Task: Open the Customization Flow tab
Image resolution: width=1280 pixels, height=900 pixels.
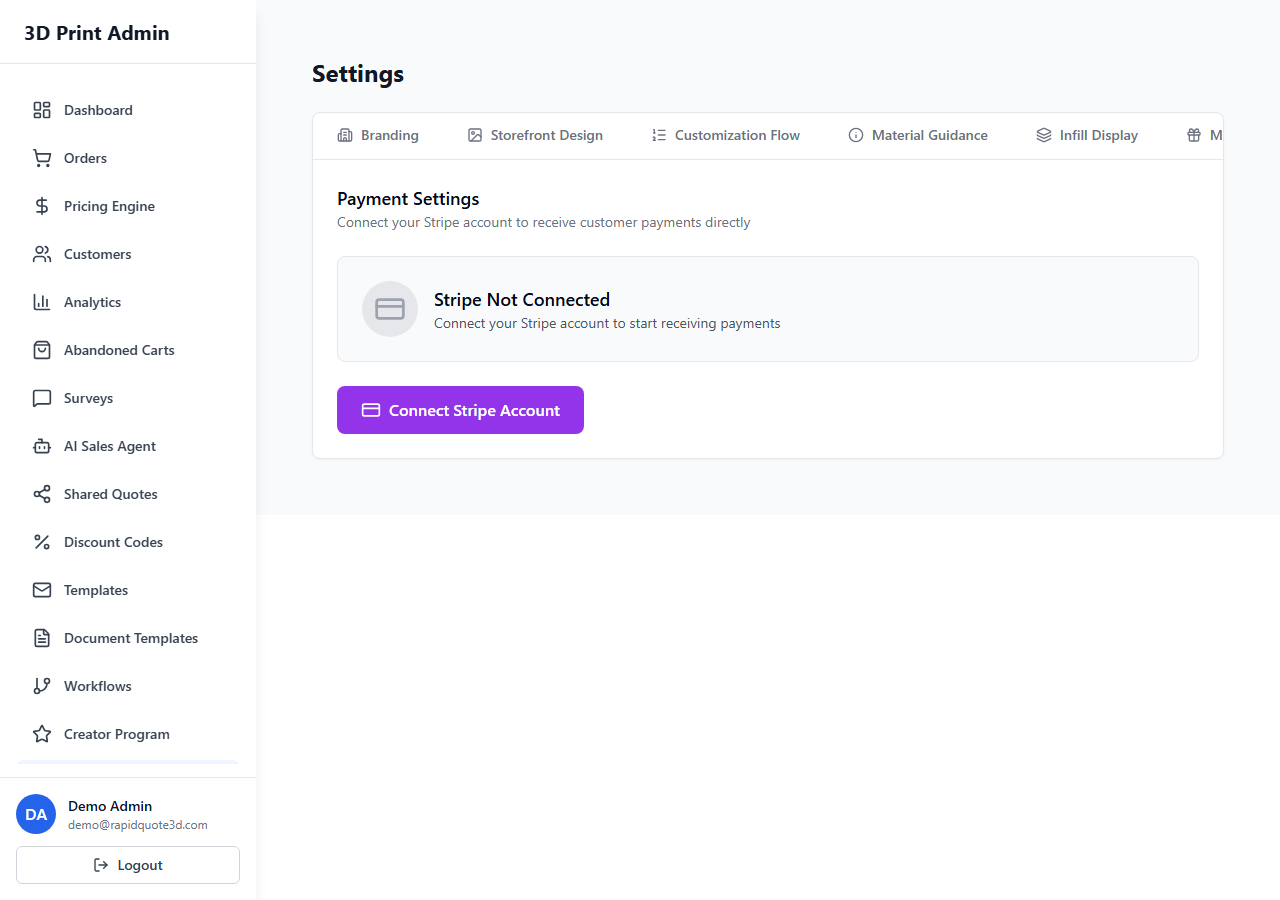Action: (x=726, y=135)
